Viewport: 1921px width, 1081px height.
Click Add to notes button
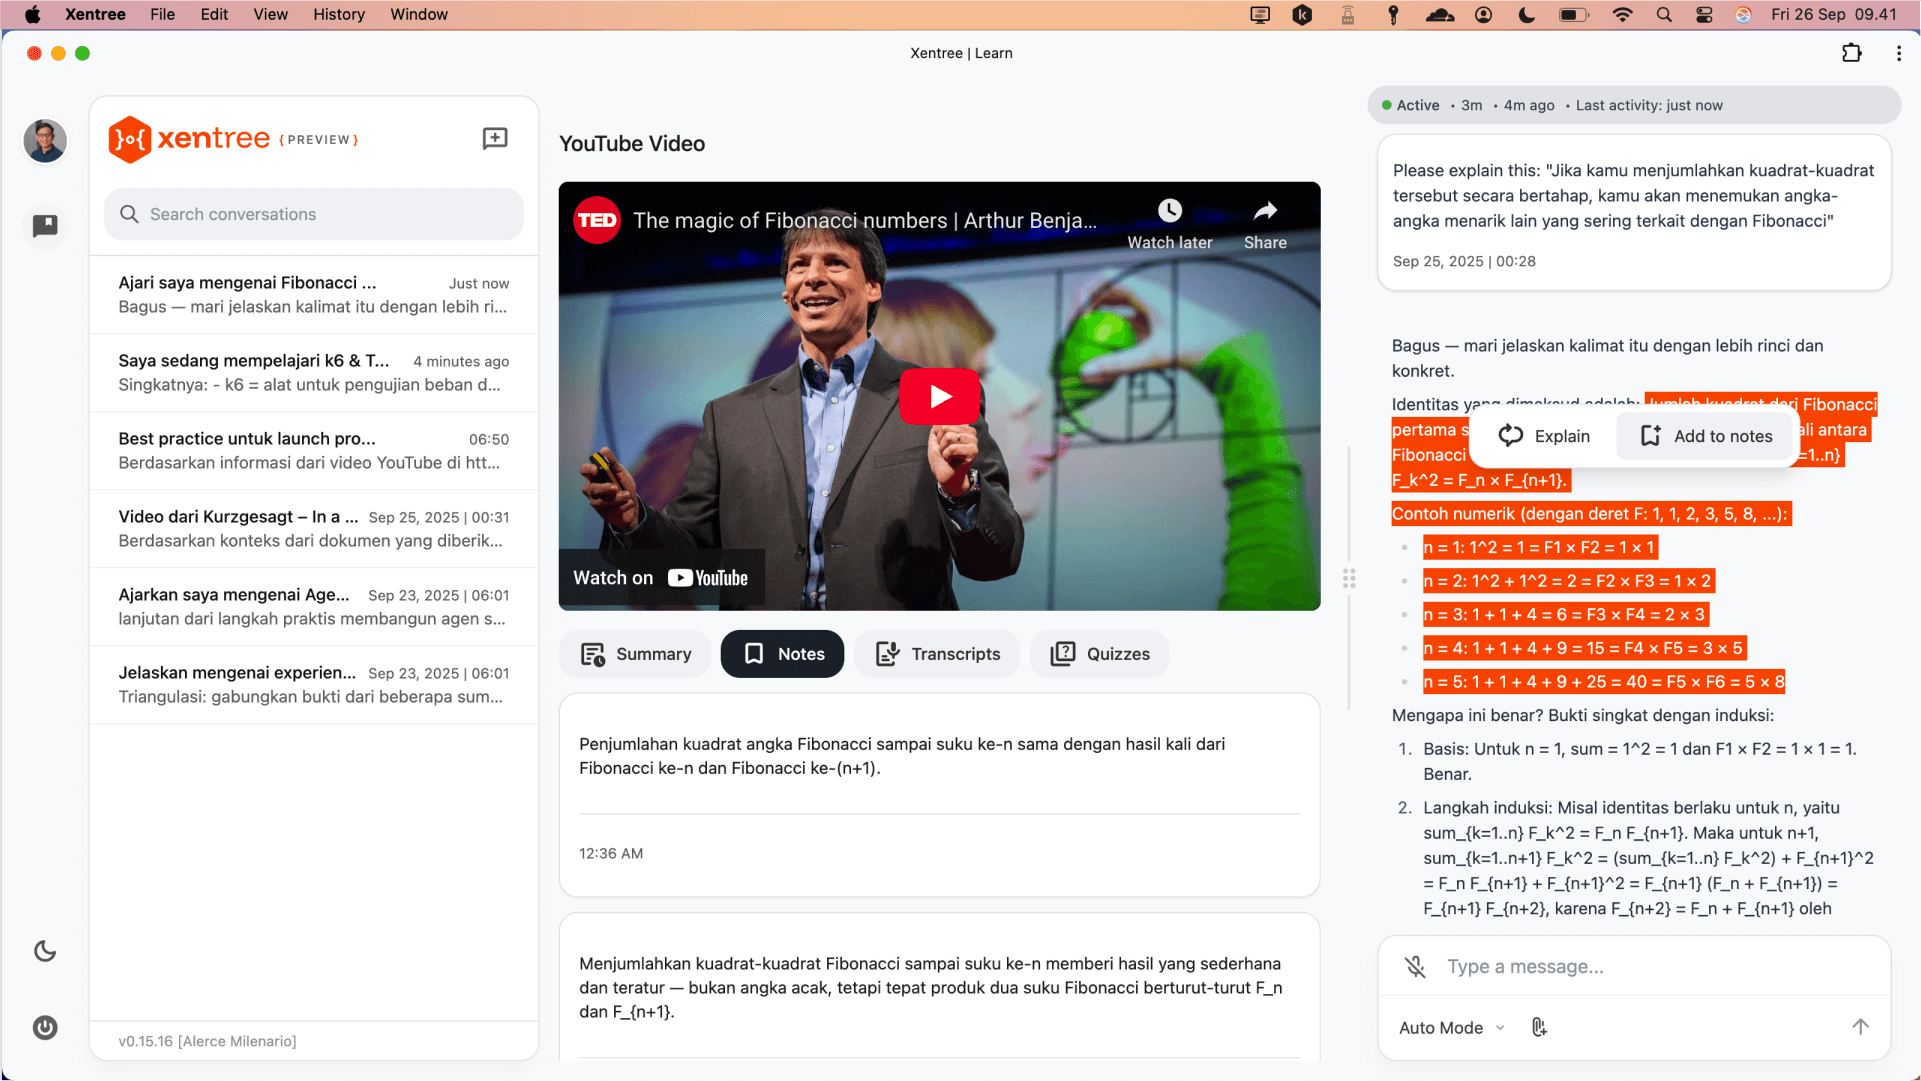(1705, 436)
